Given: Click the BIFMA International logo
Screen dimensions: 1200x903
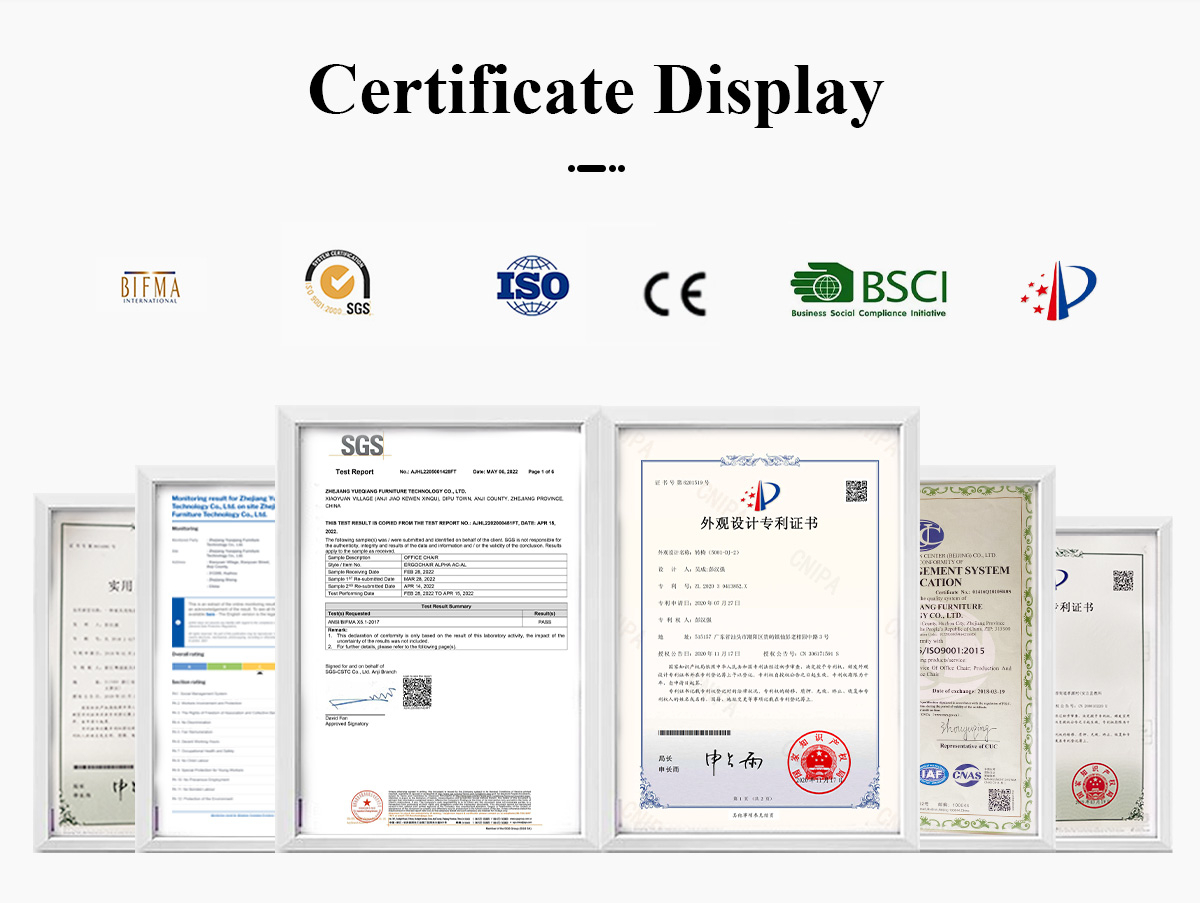Looking at the screenshot, I should 151,287.
